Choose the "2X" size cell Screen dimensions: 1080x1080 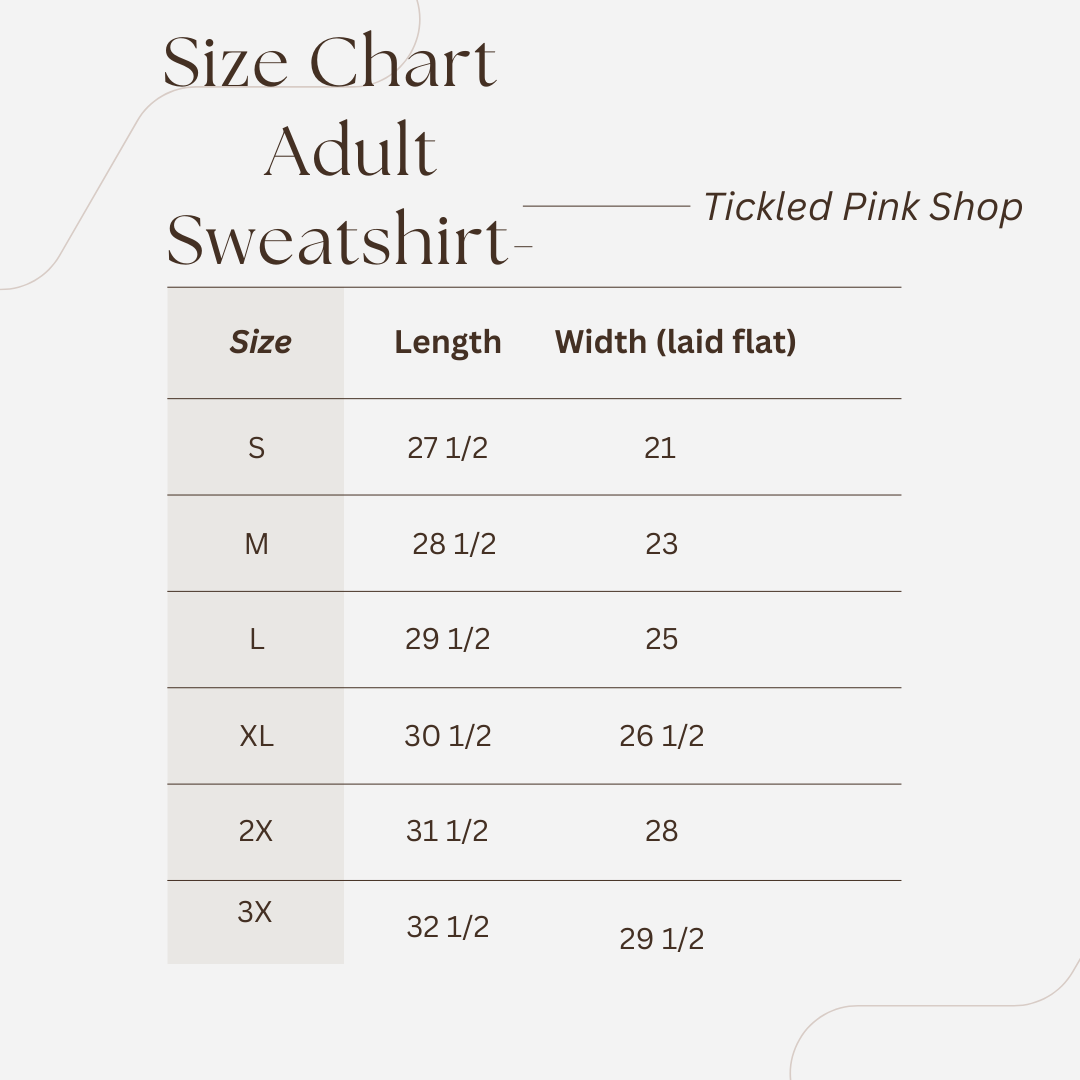click(x=256, y=831)
